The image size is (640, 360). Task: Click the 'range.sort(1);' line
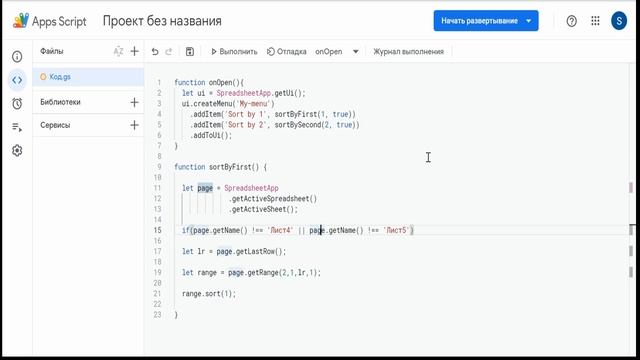coord(209,294)
